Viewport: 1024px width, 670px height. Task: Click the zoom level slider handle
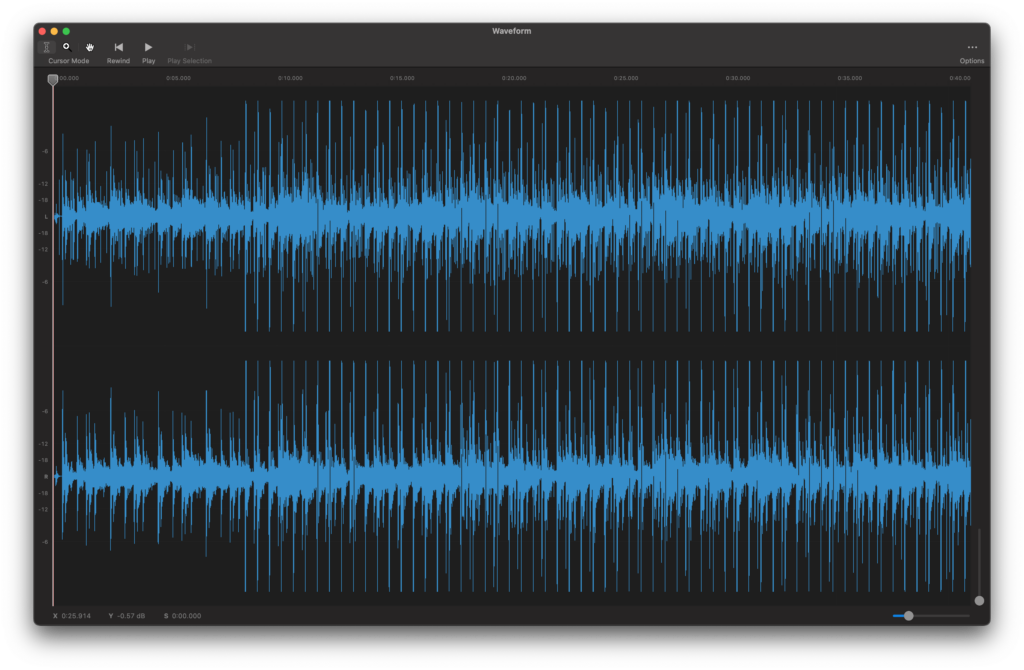point(910,616)
